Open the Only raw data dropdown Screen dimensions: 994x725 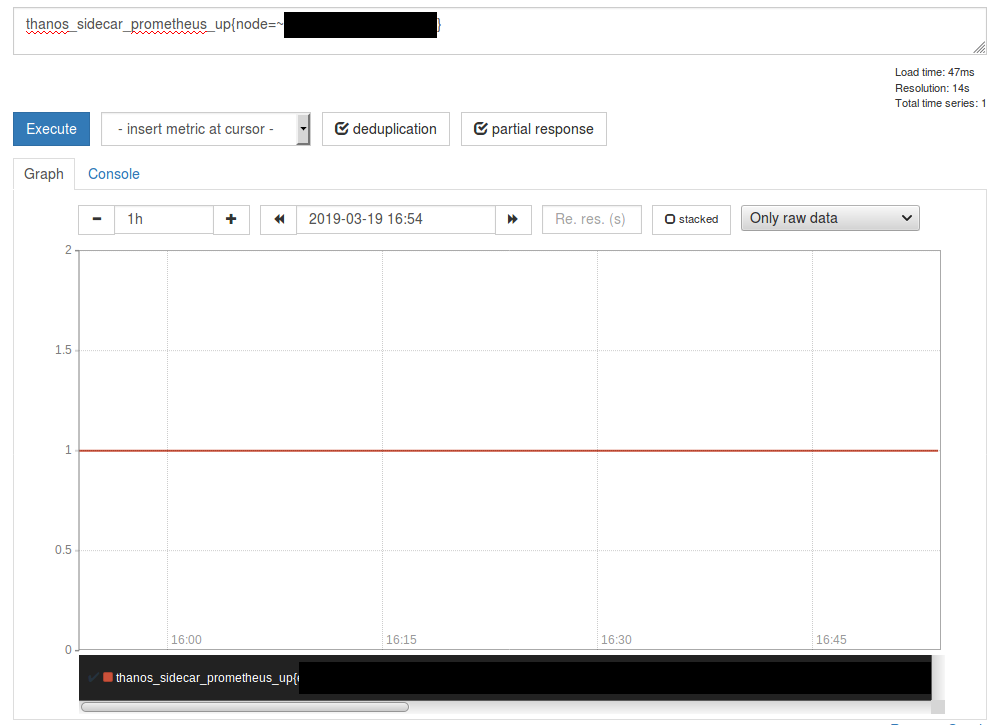click(829, 218)
